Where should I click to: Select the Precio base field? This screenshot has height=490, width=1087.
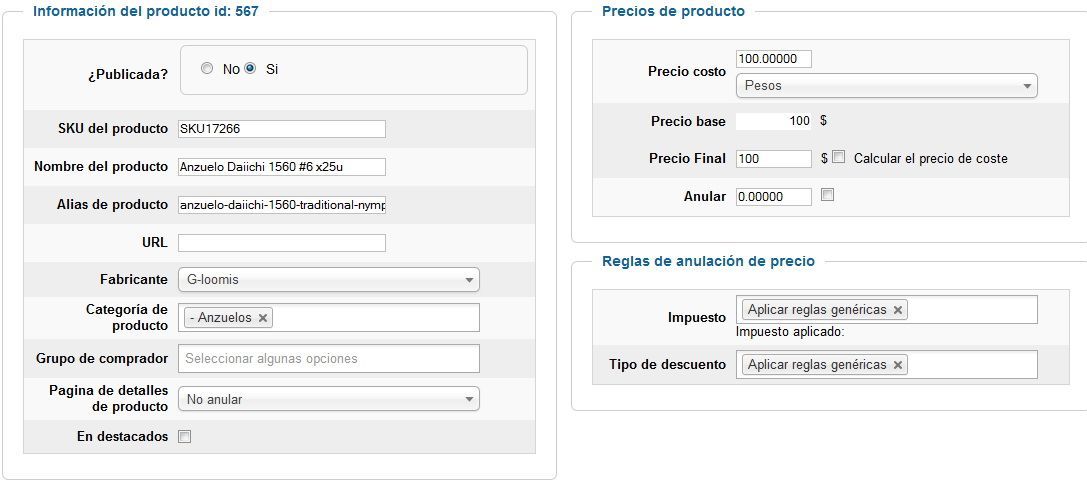click(x=774, y=121)
